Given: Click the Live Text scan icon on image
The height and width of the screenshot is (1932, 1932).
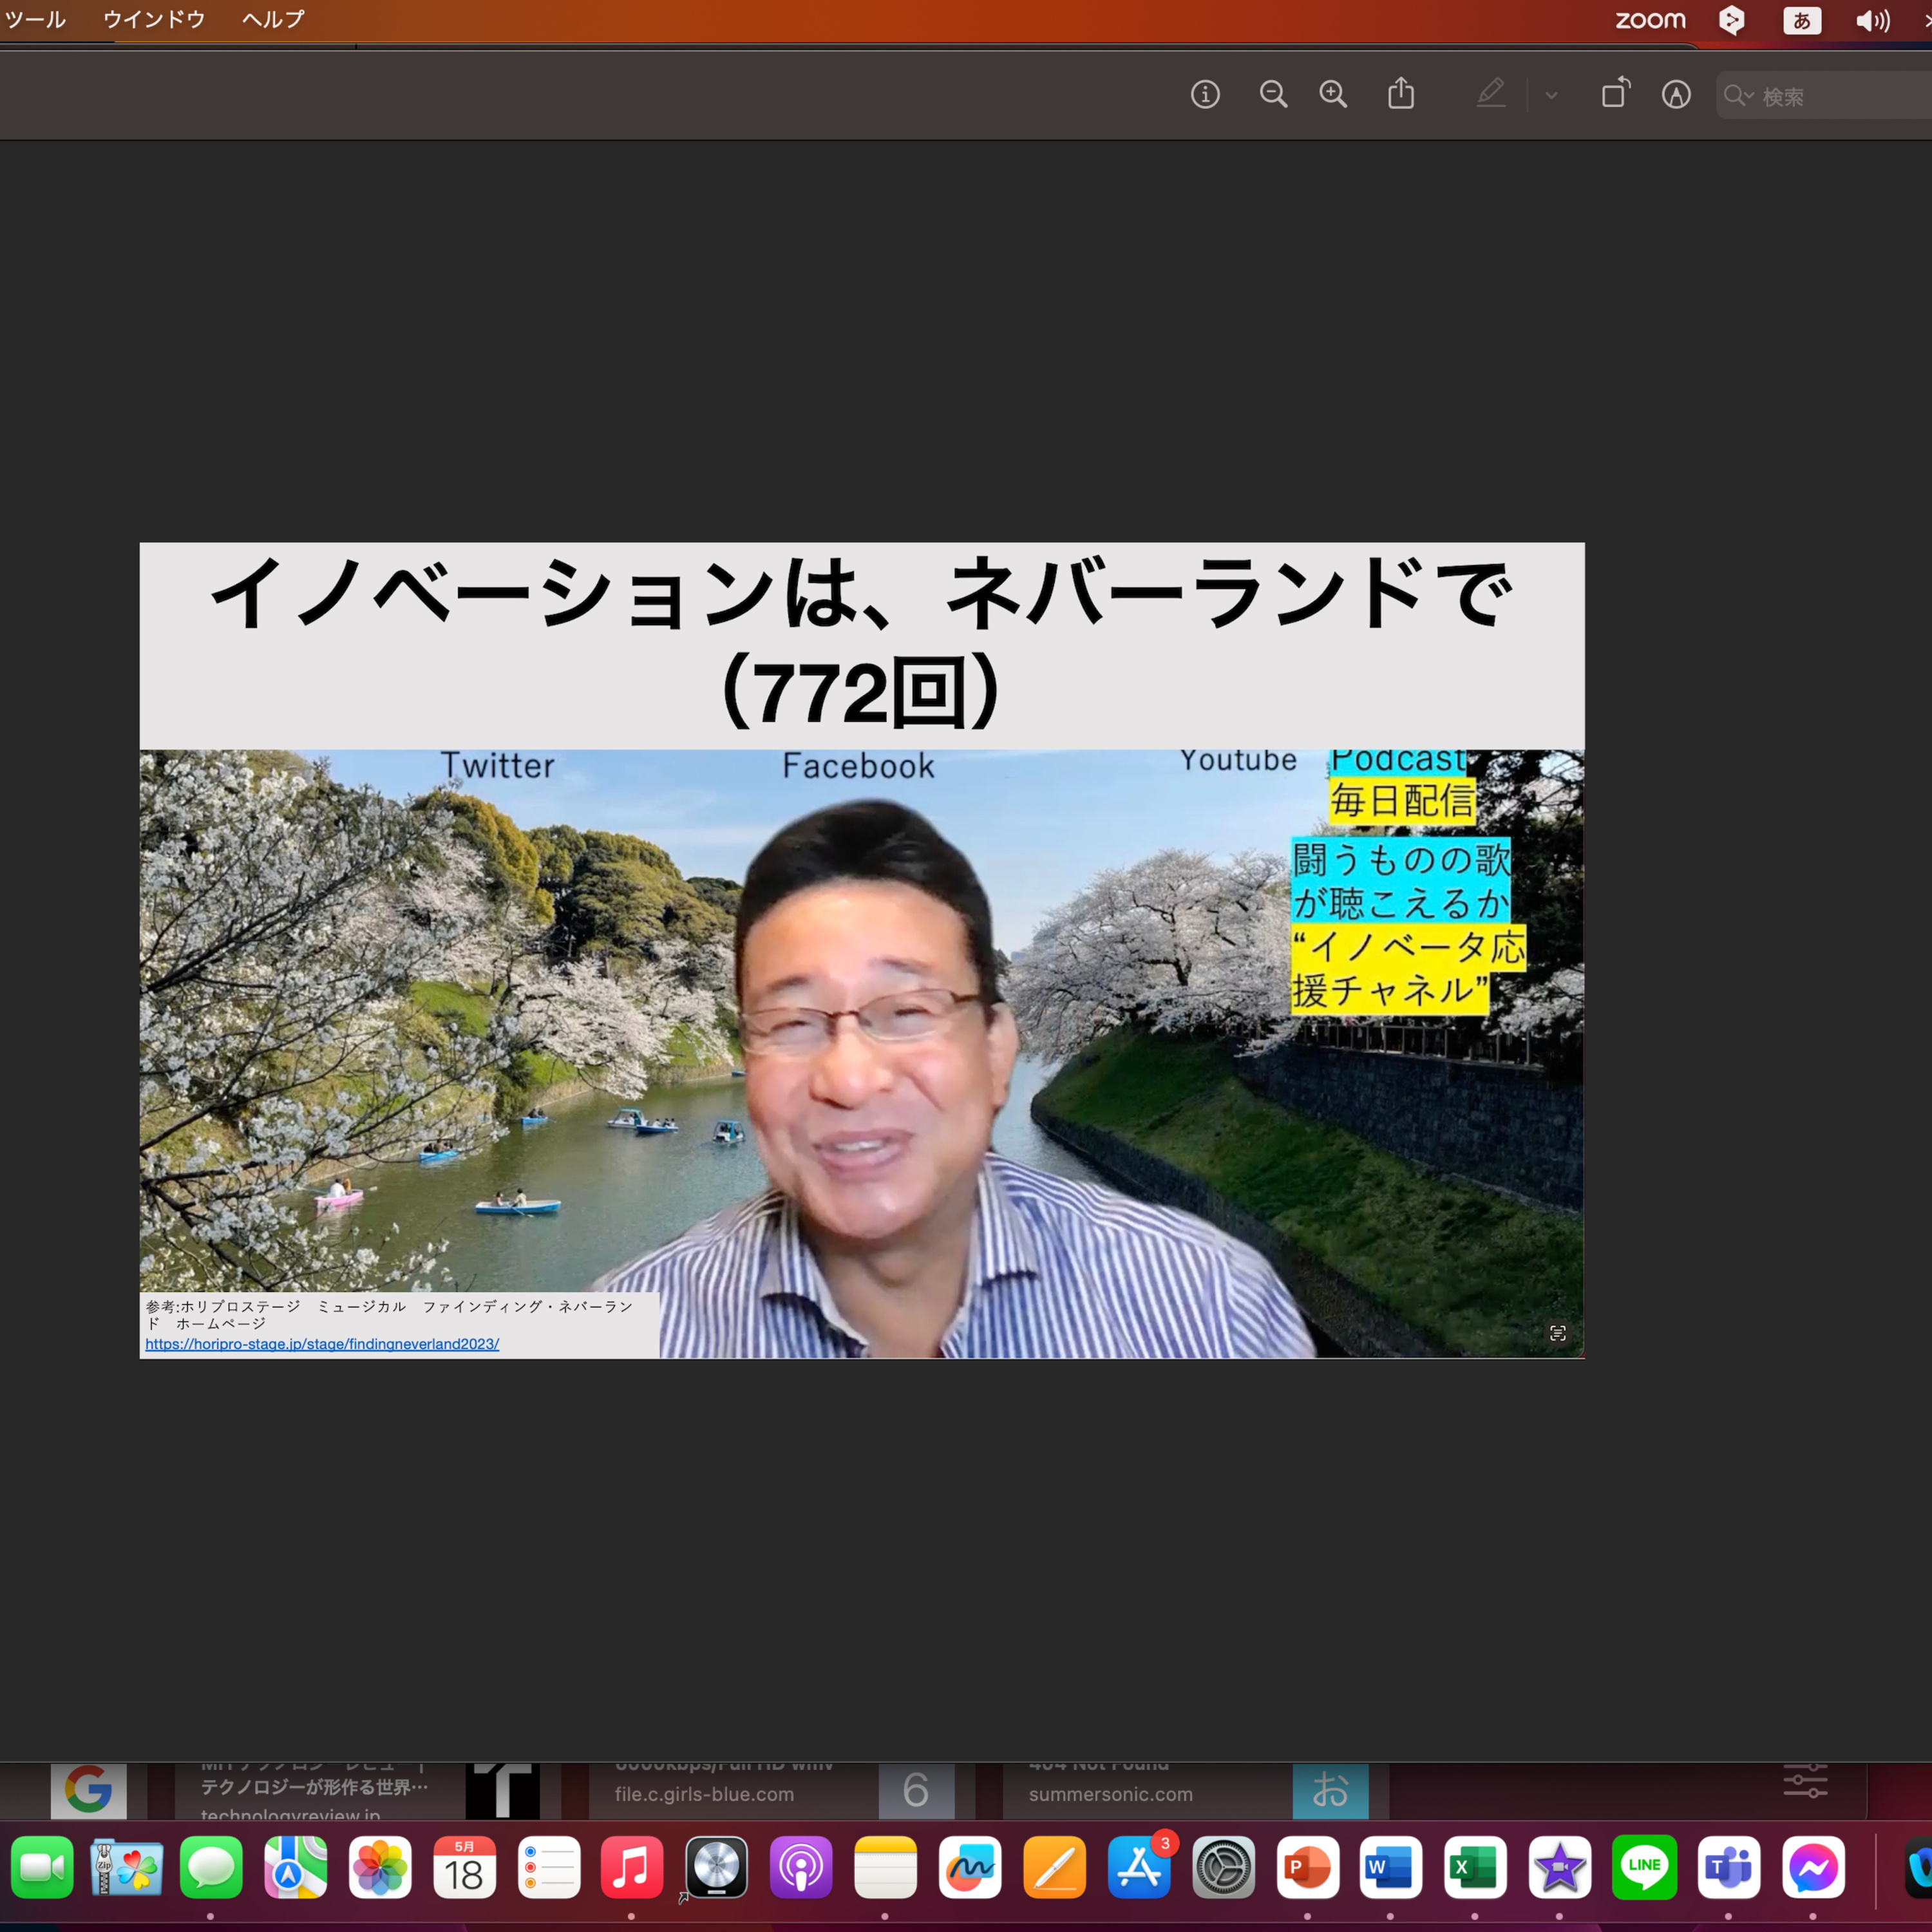Looking at the screenshot, I should pyautogui.click(x=1557, y=1333).
